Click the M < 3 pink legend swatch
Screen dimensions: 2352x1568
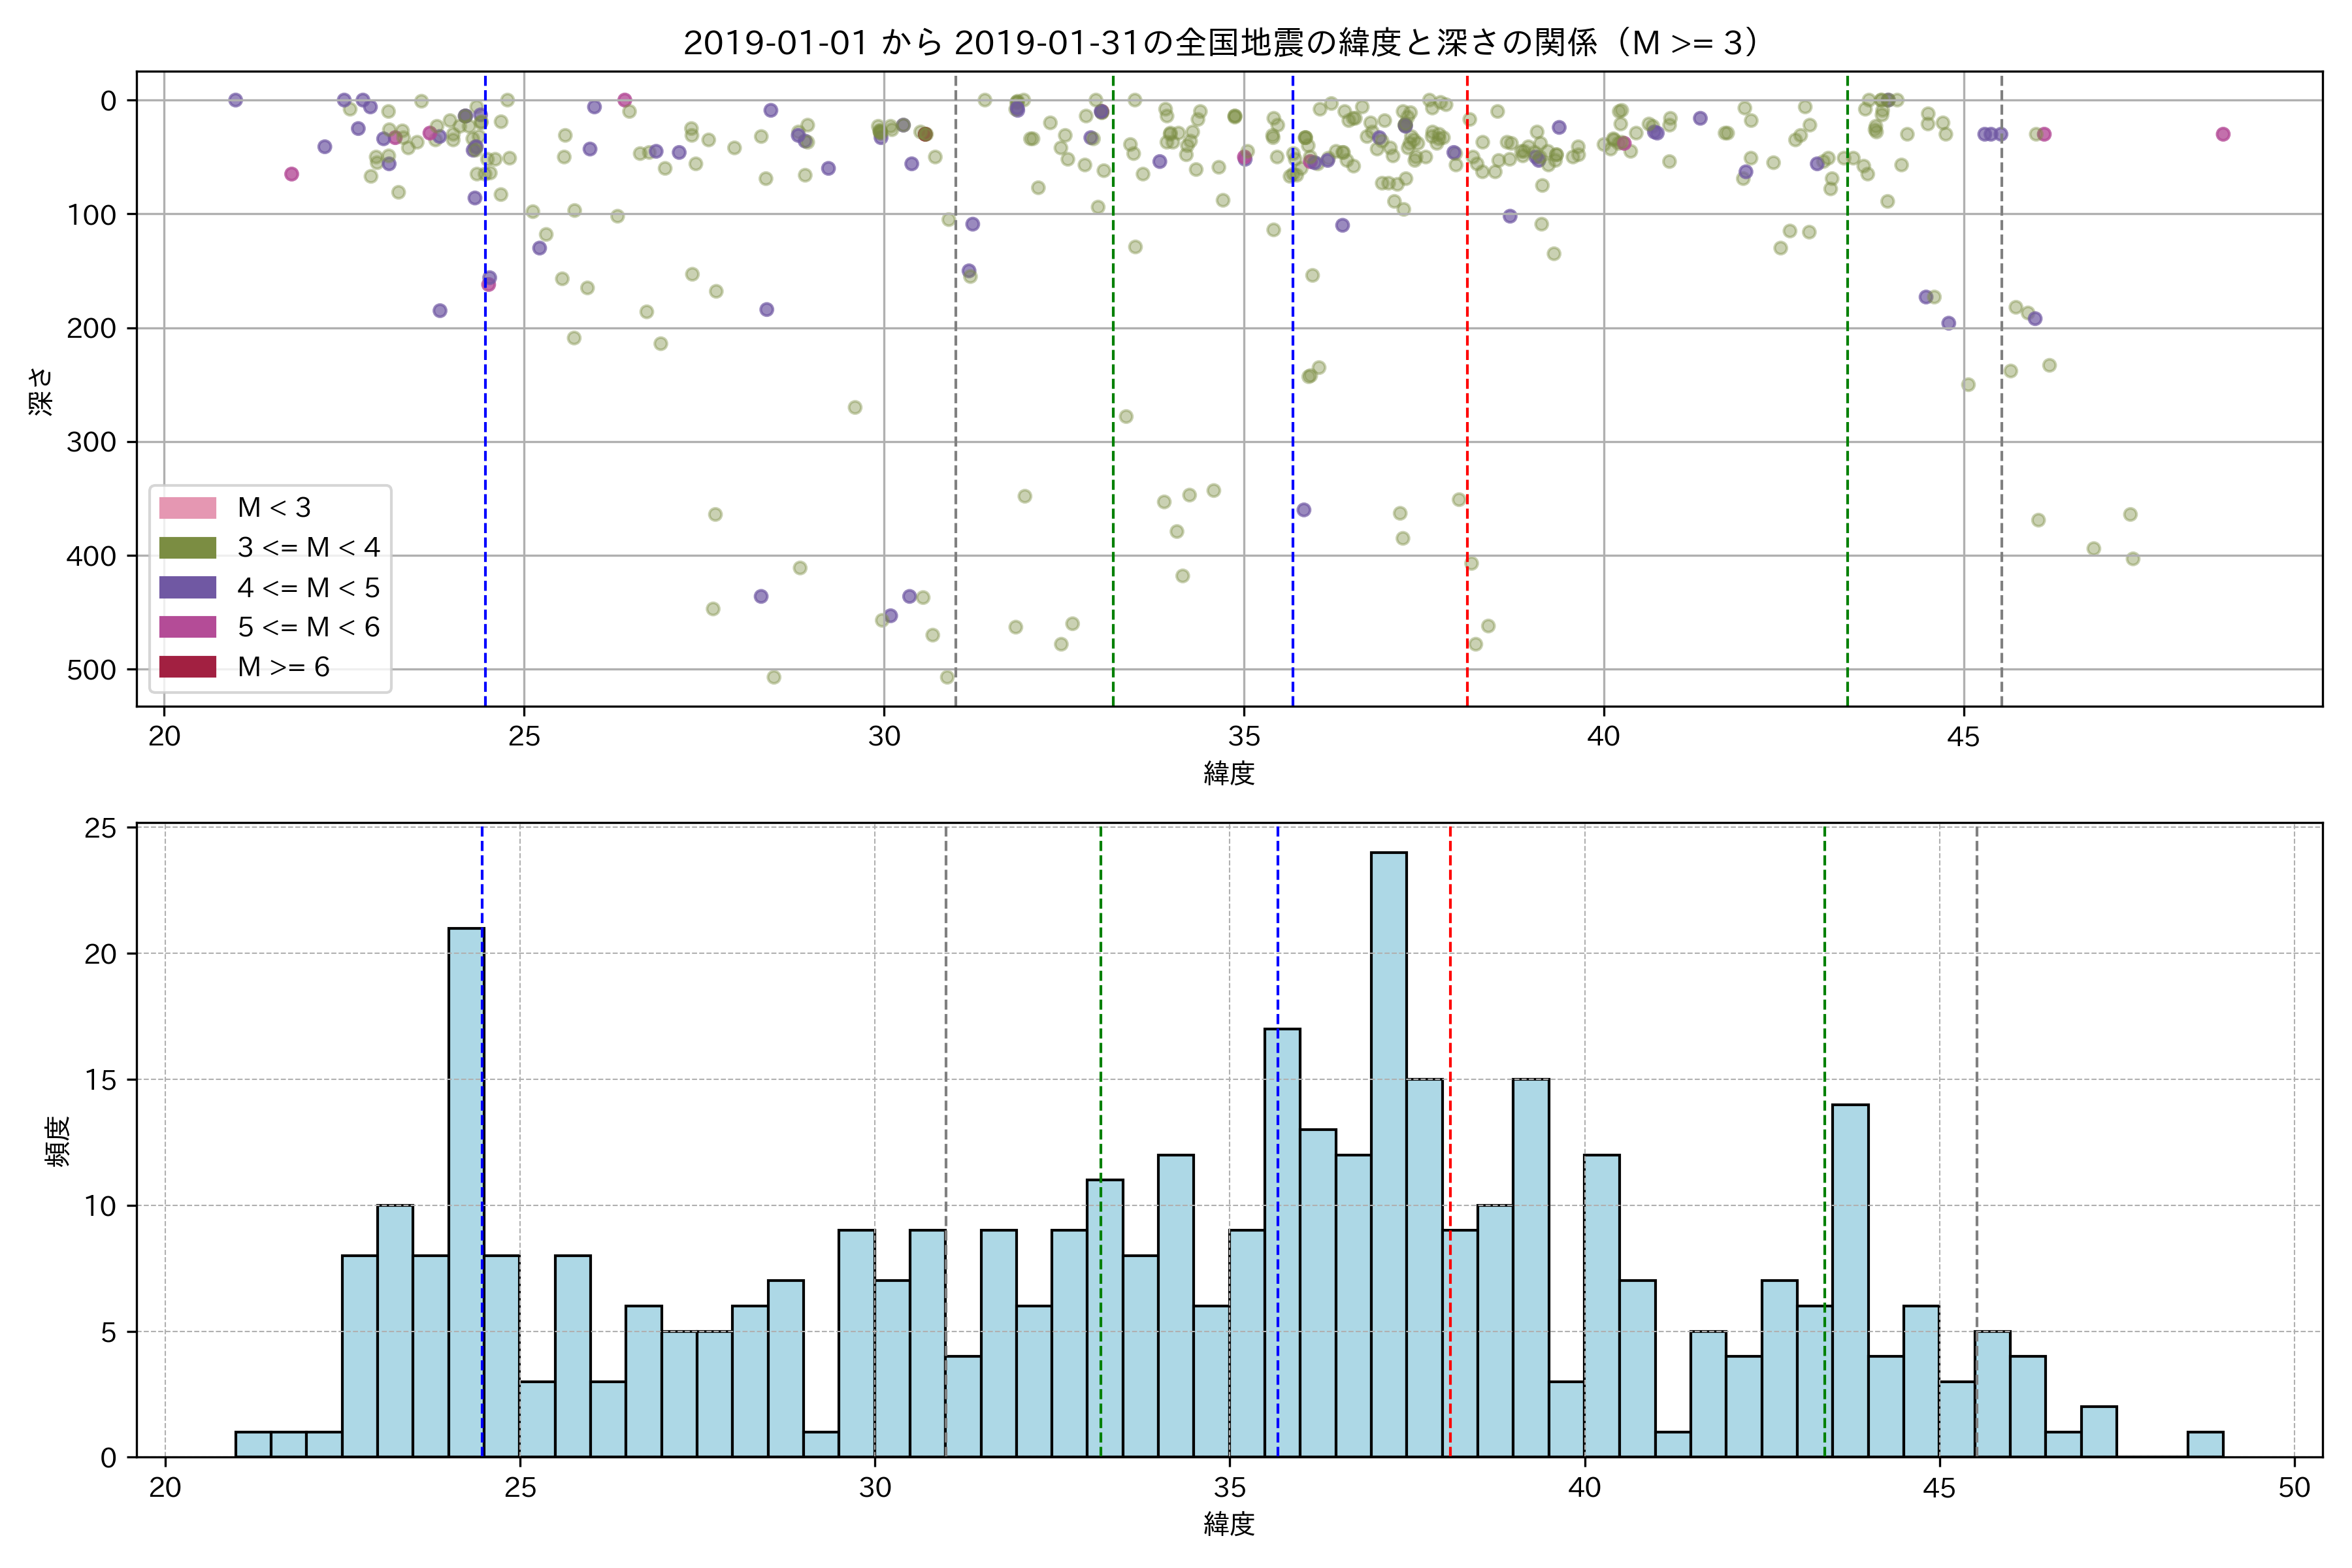187,508
